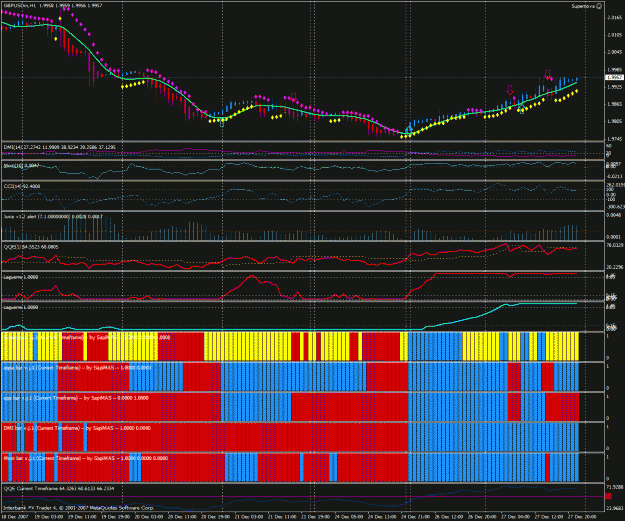Click the 27 Dec 20:00 time label

(582, 517)
